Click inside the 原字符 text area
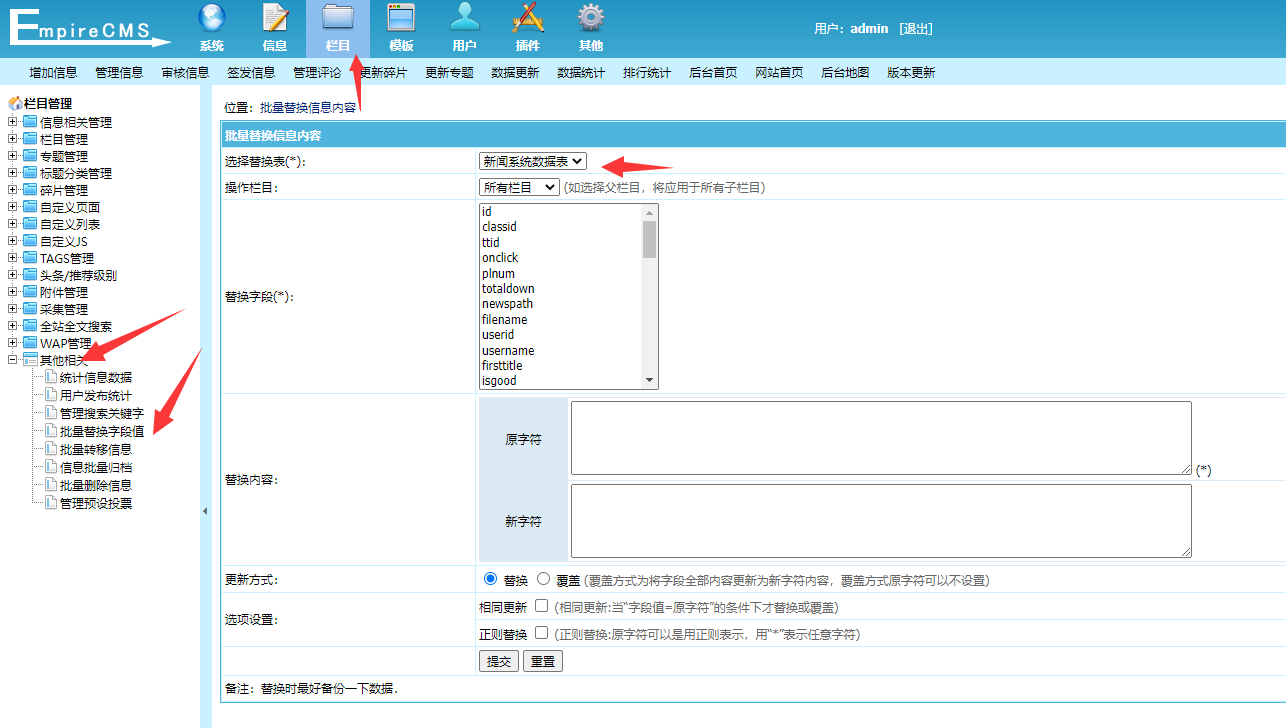 pos(880,437)
